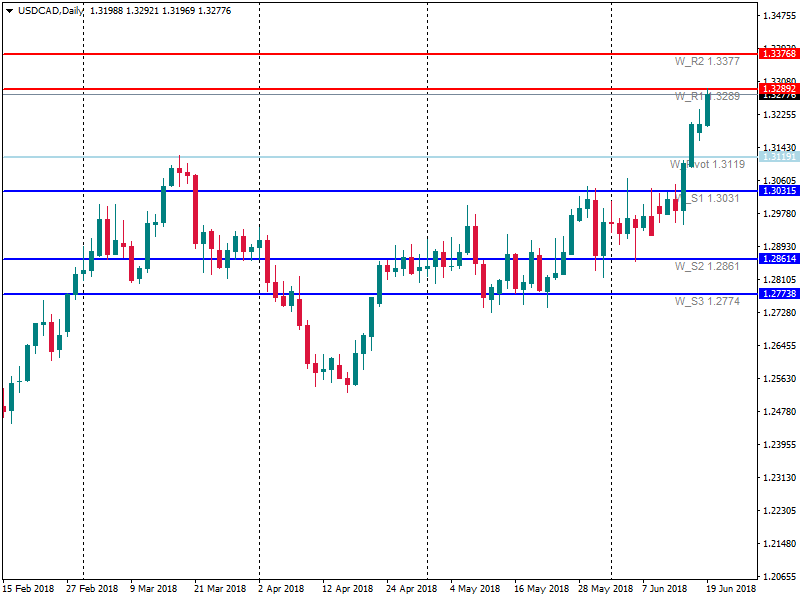Click the 28 May 2018 date label
800x600 pixels.
(x=605, y=589)
